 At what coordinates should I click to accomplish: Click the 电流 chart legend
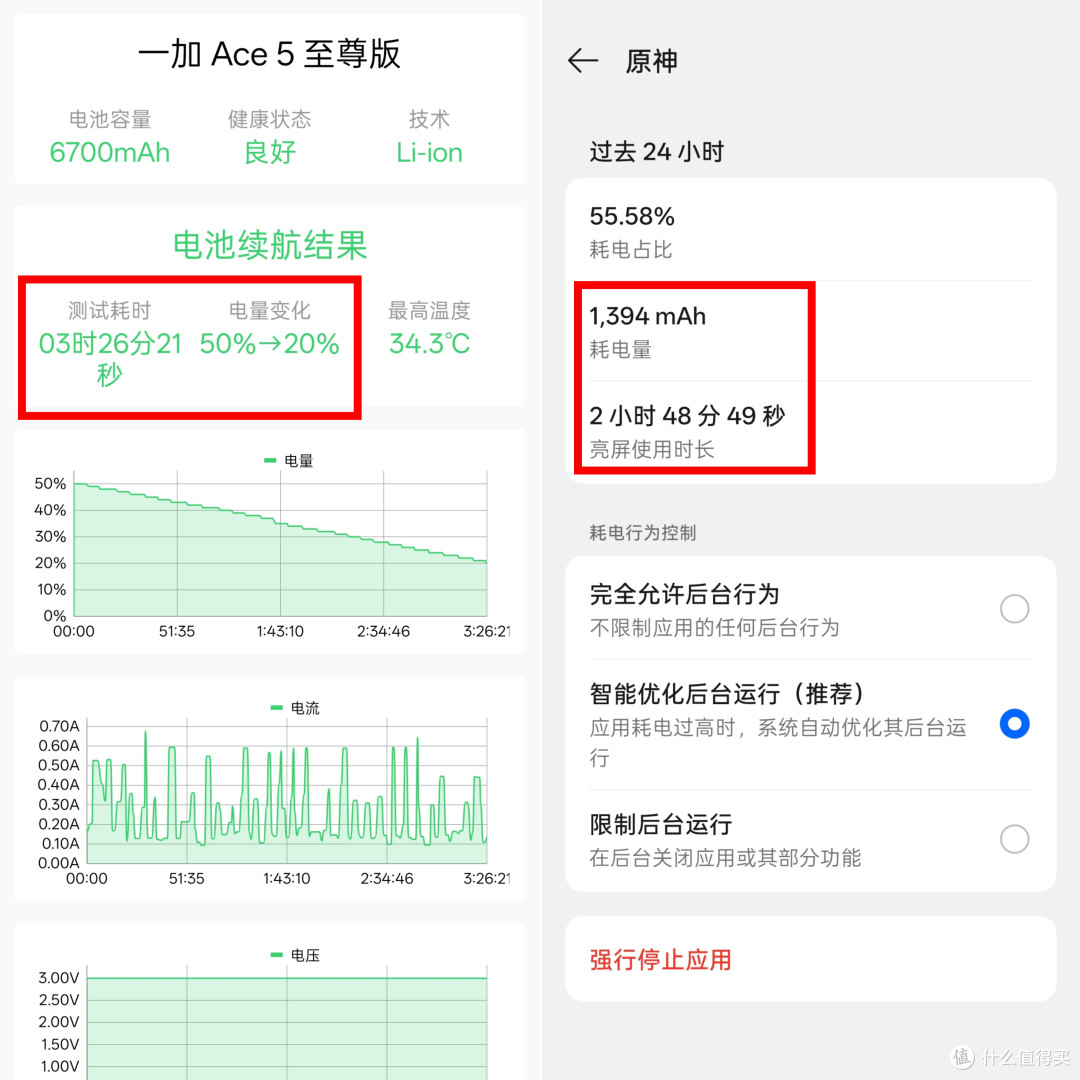(x=295, y=707)
